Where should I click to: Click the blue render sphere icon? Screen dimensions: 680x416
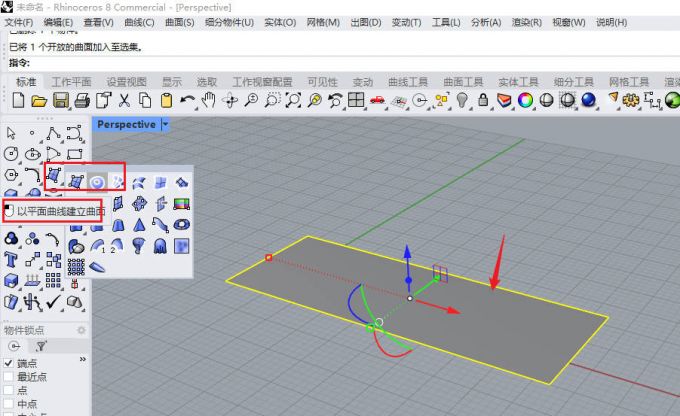pyautogui.click(x=588, y=100)
